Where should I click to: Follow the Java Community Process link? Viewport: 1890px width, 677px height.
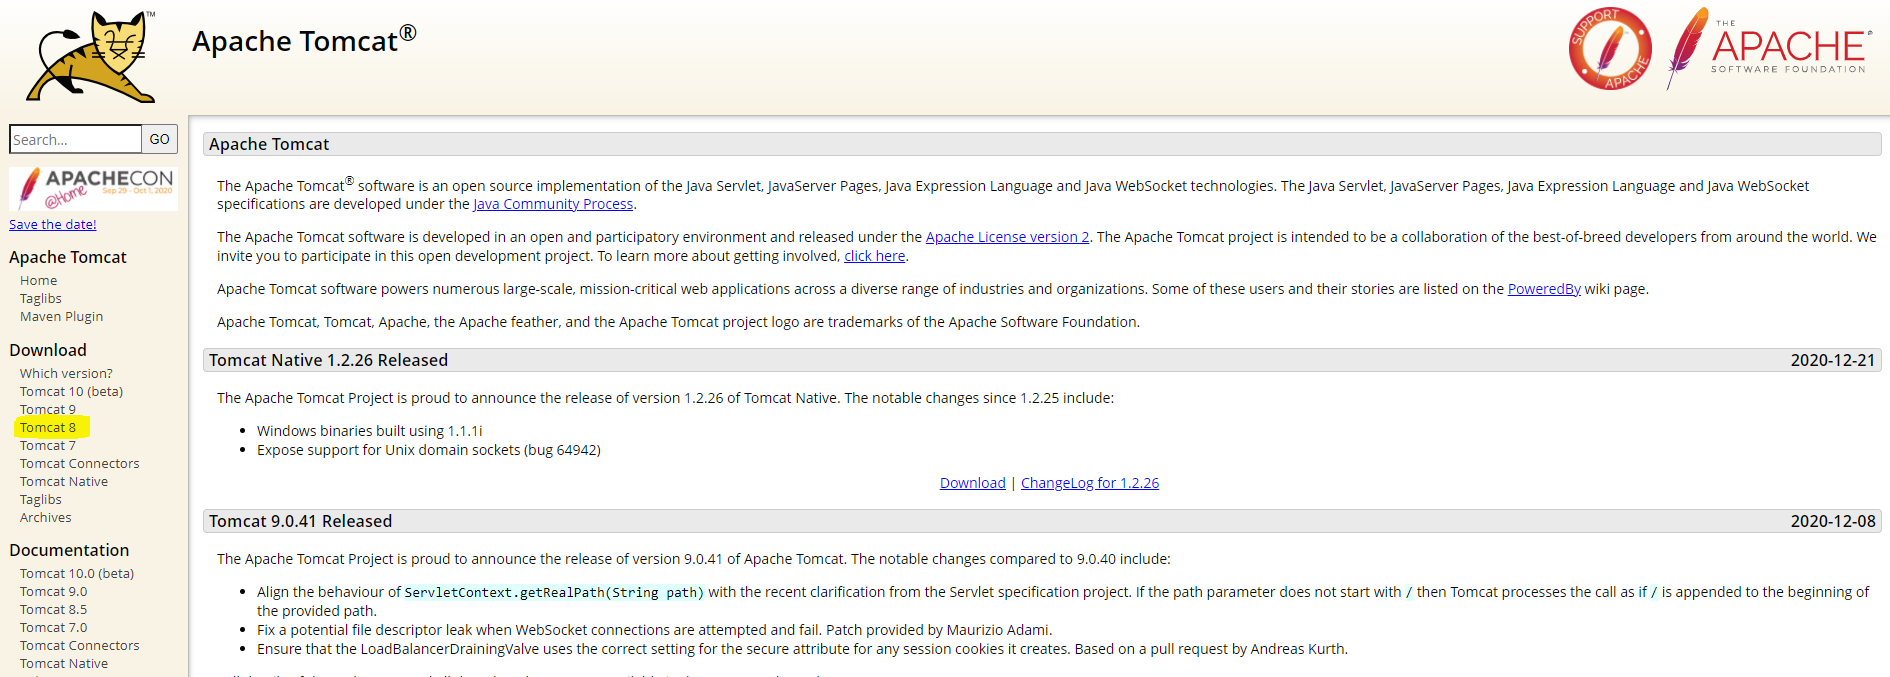pyautogui.click(x=553, y=204)
